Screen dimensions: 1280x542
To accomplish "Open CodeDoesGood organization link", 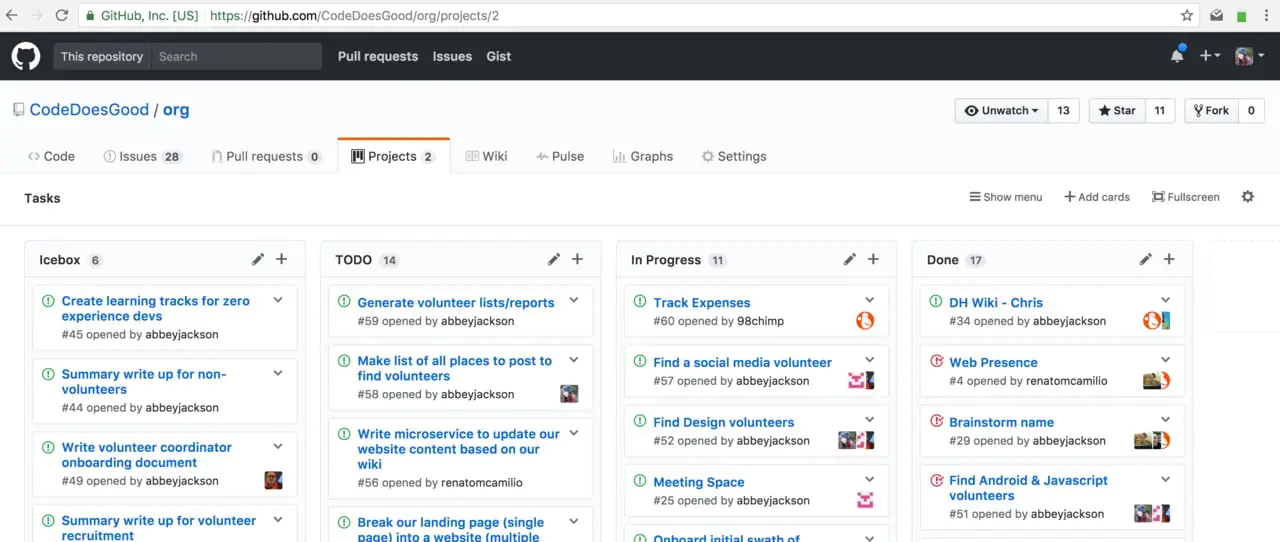I will tap(89, 110).
